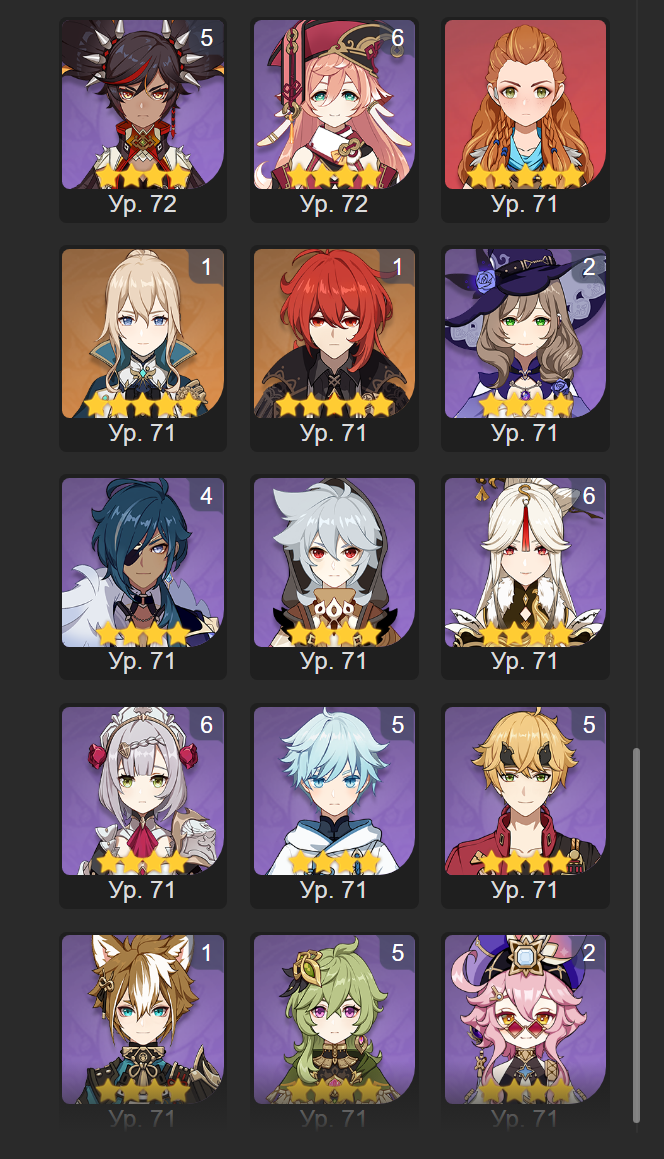Click the 'Ур. 71' label under Aloy
Viewport: 664px width, 1159px height.
click(525, 204)
